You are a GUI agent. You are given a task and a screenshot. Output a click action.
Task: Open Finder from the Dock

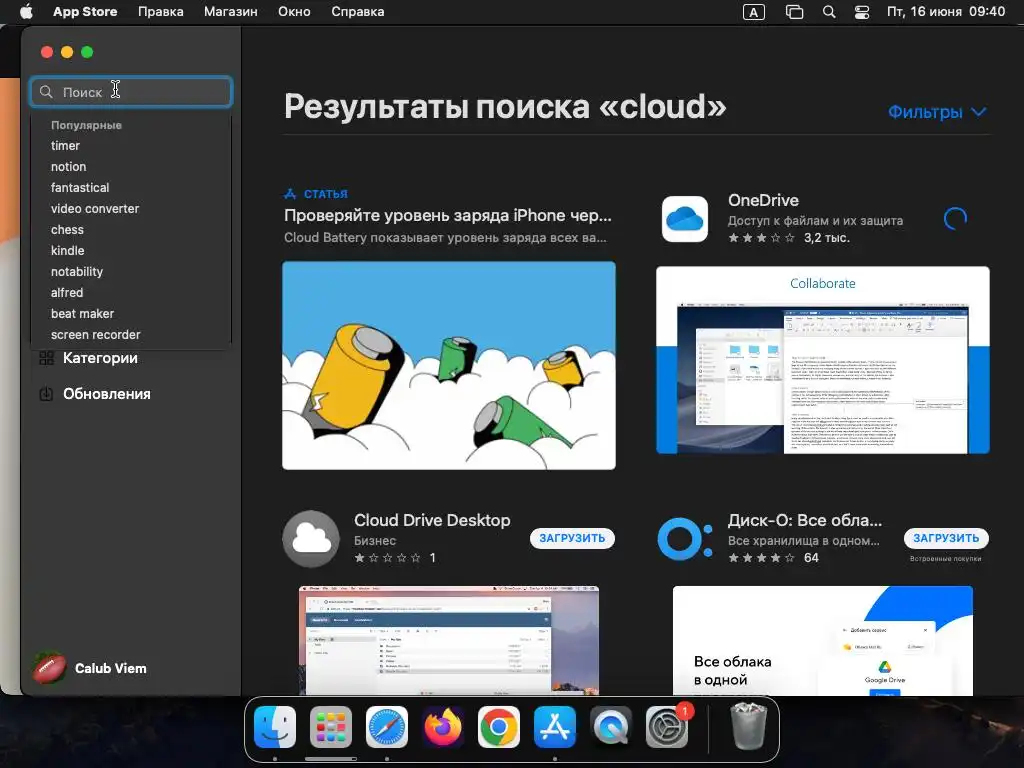pyautogui.click(x=275, y=727)
